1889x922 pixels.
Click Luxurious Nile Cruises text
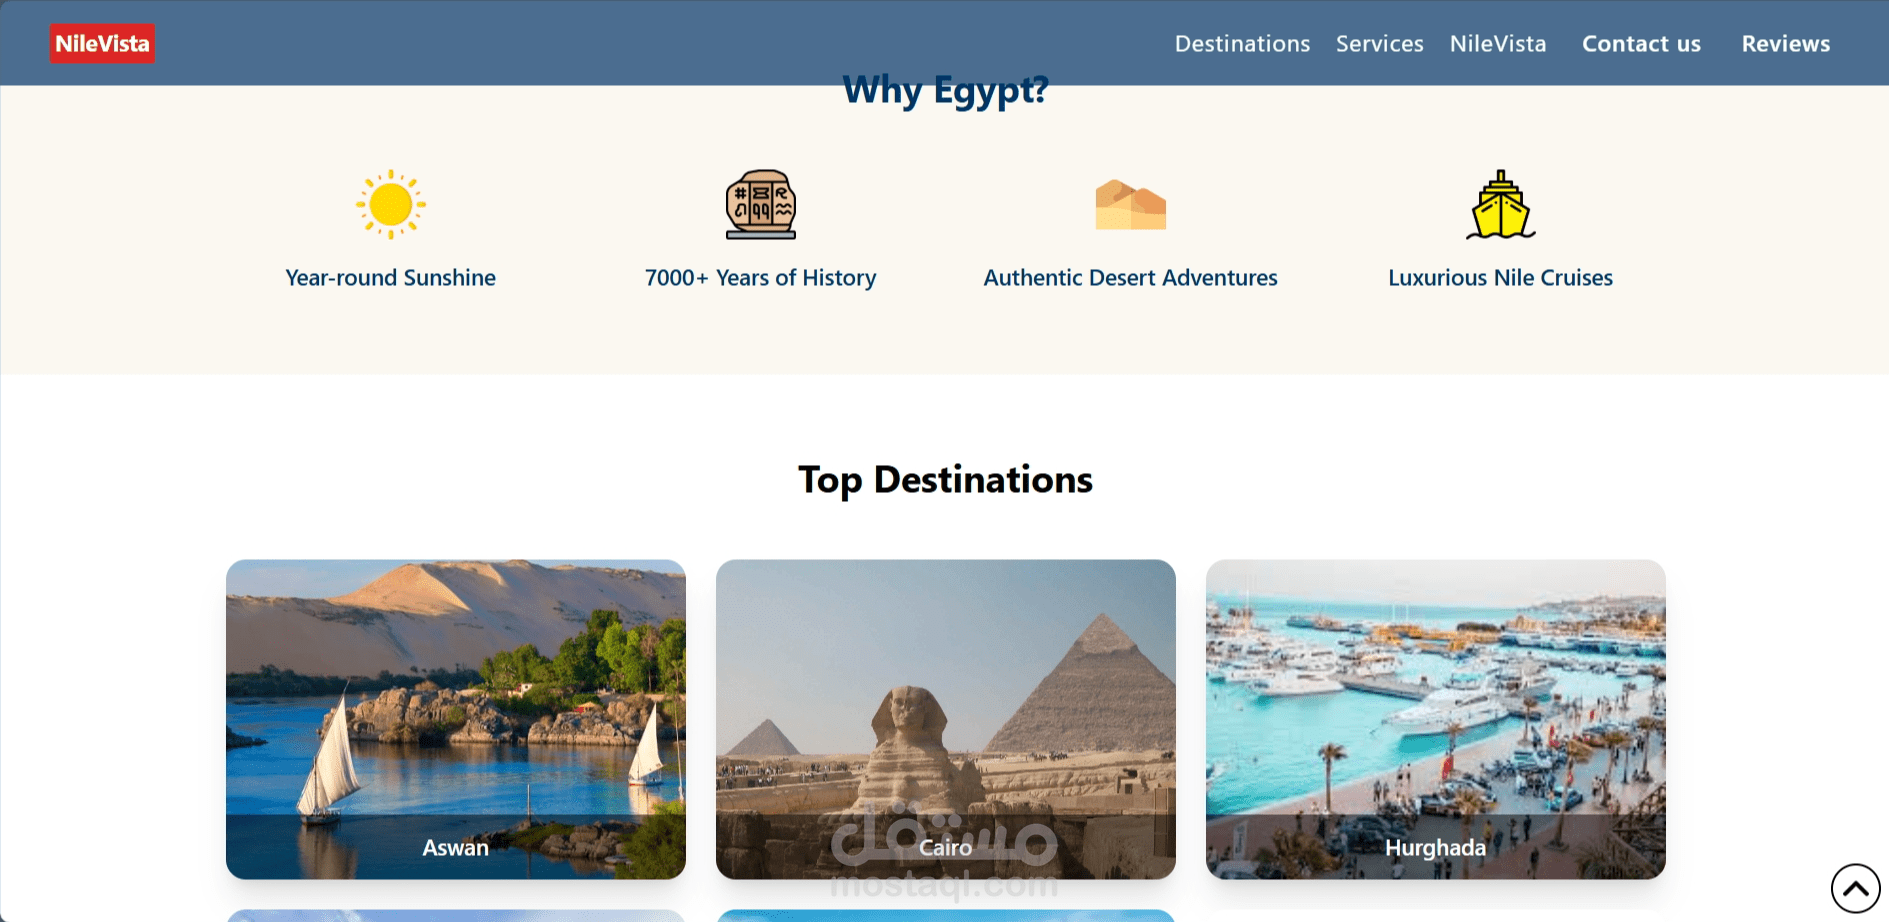pyautogui.click(x=1501, y=278)
